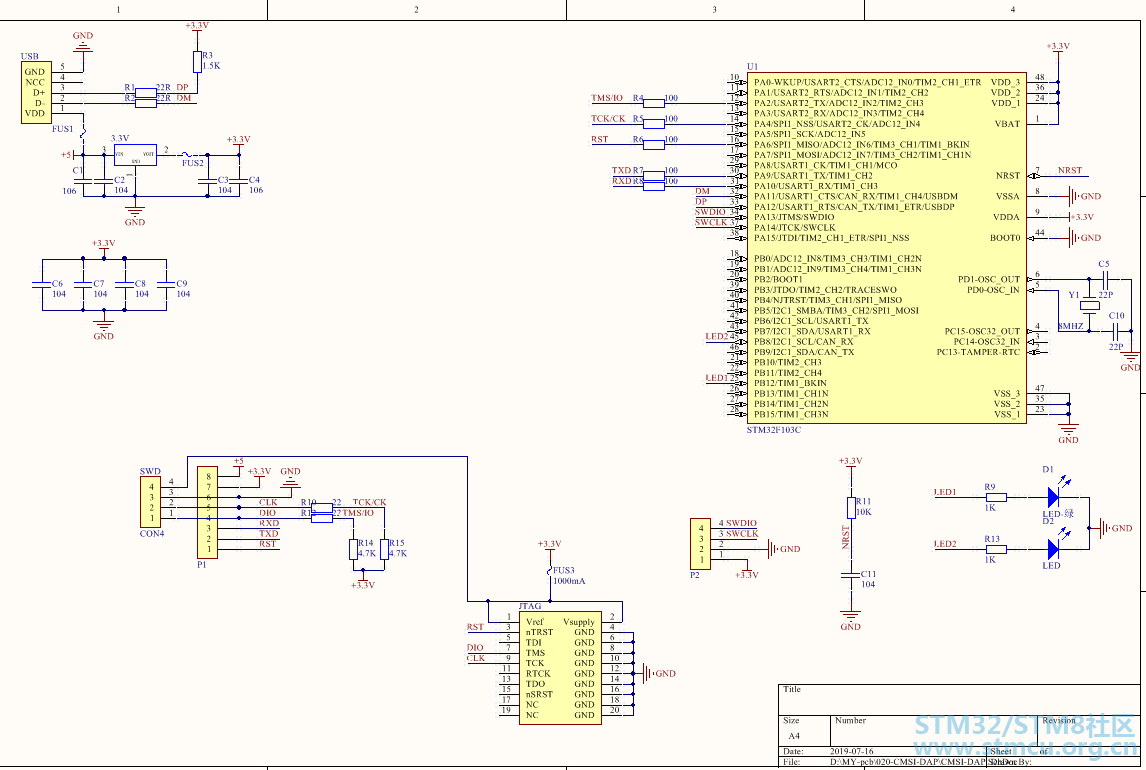The height and width of the screenshot is (770, 1146).
Task: Select the P1 eight-pin header
Action: click(208, 513)
